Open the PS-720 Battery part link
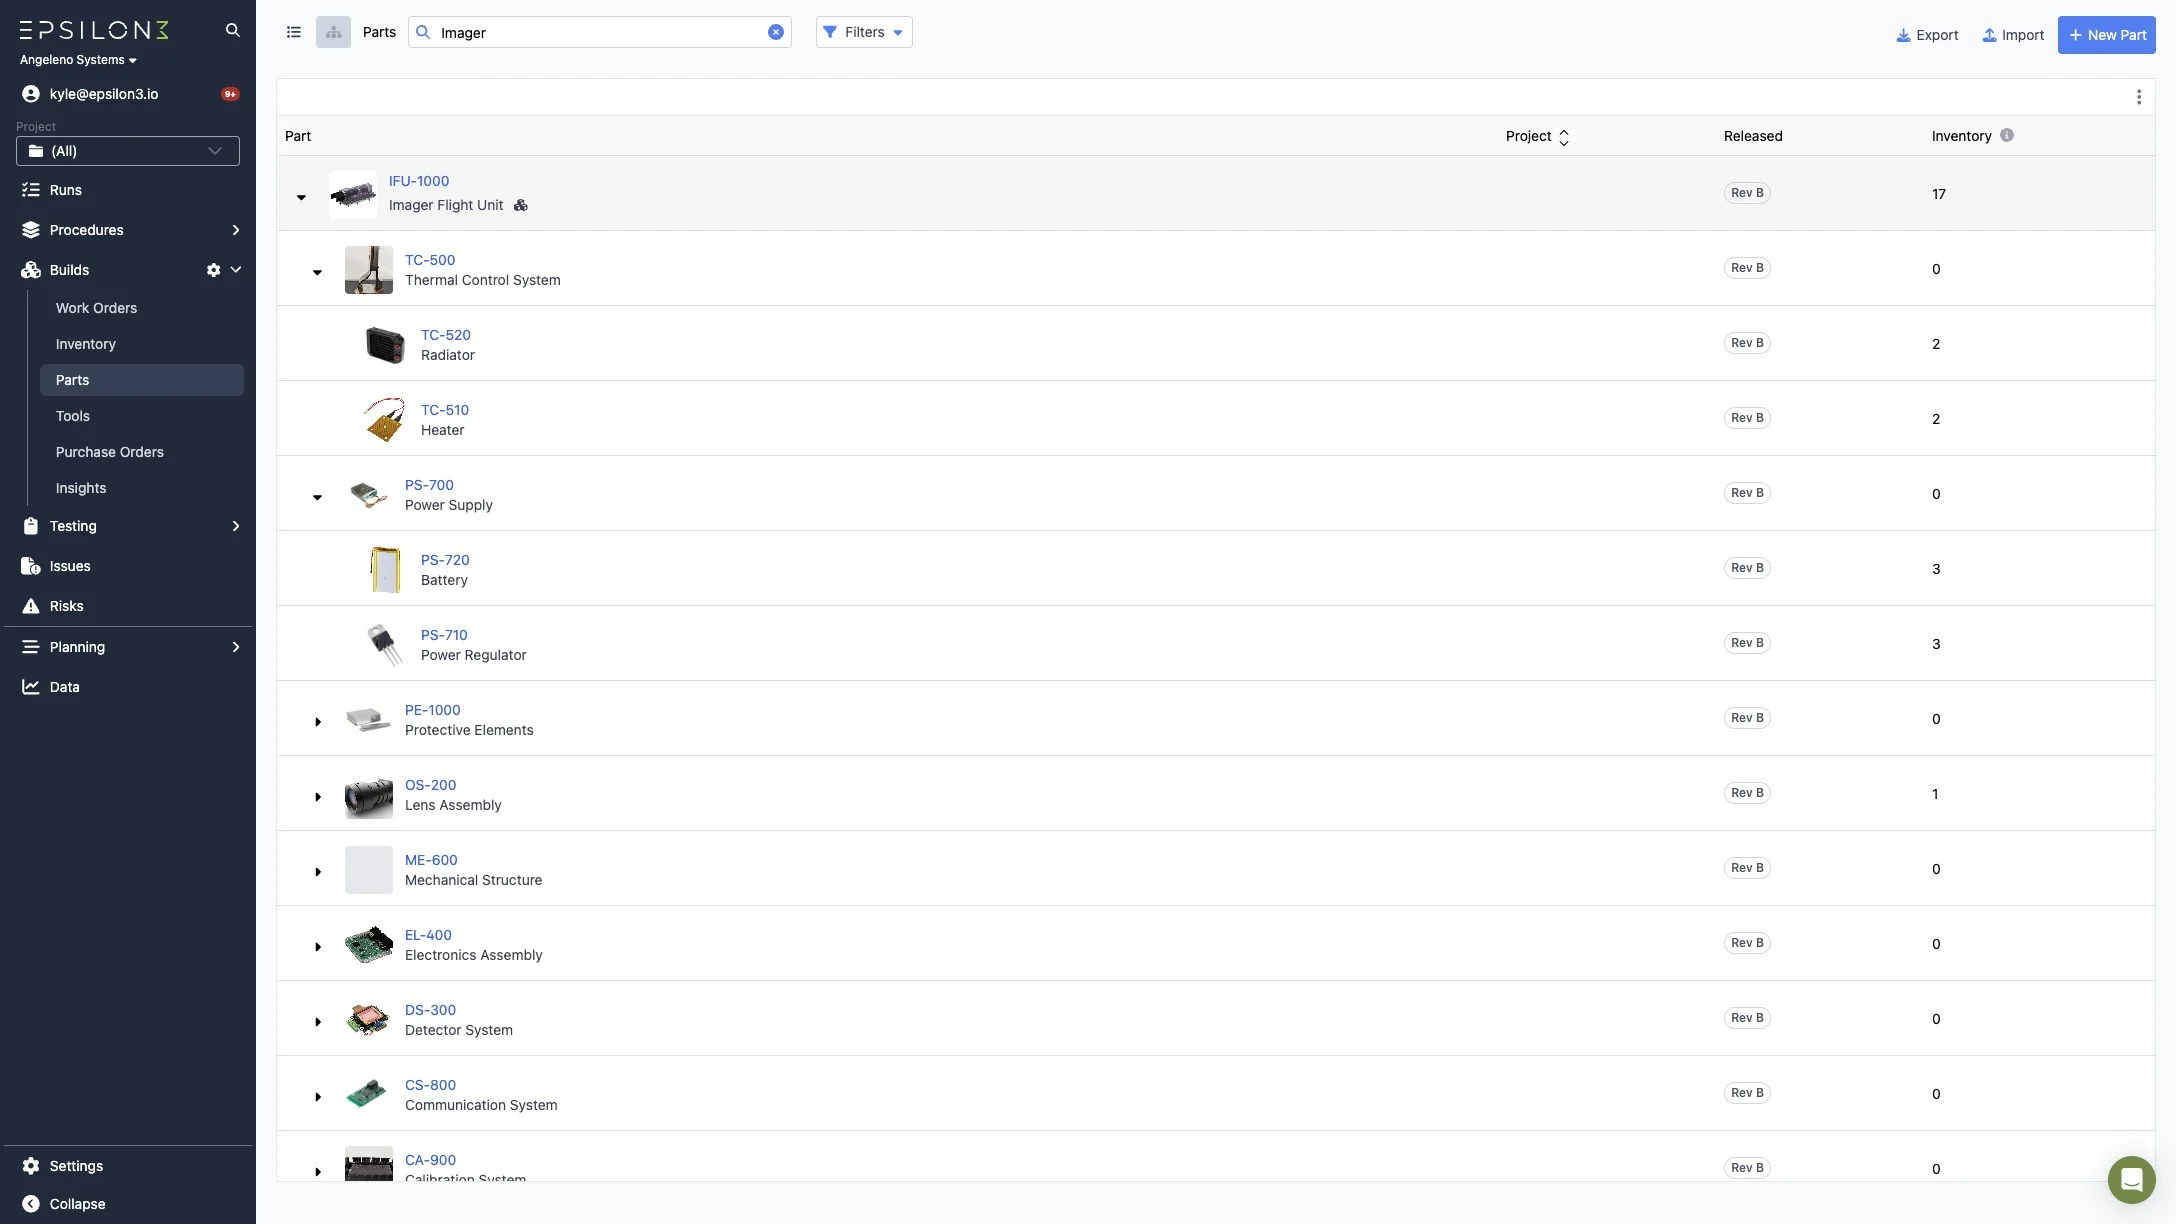Screen dimensions: 2176x1224 pyautogui.click(x=444, y=560)
